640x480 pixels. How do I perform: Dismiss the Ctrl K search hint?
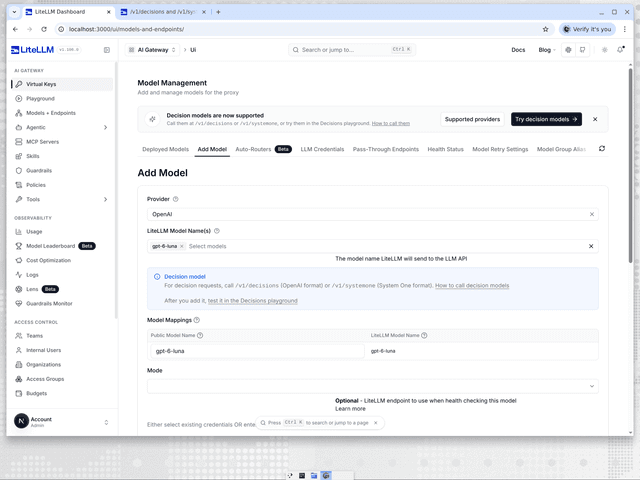pyautogui.click(x=376, y=423)
